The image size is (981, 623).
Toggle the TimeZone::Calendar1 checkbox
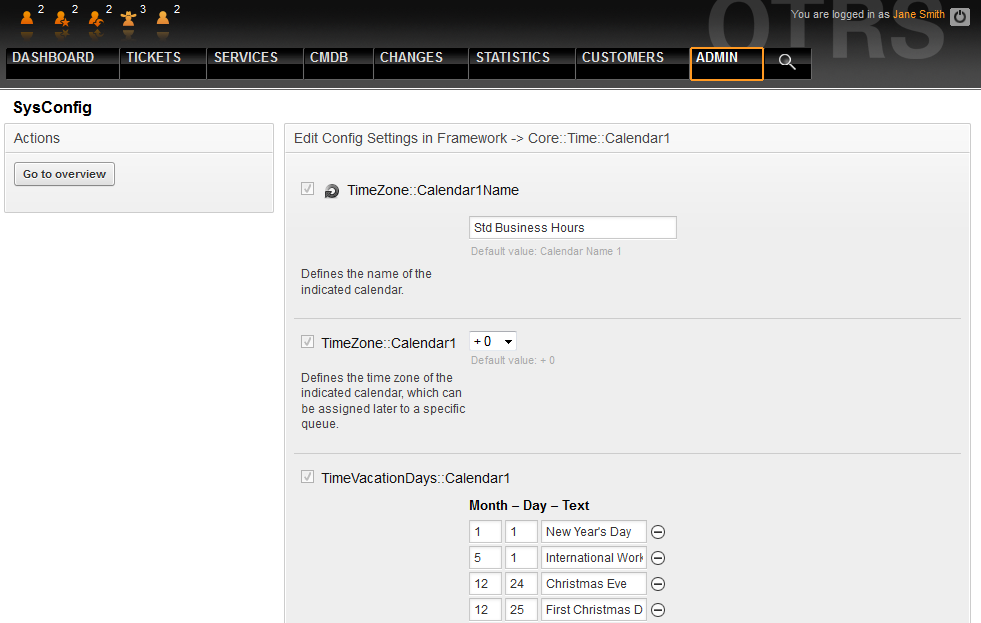308,342
